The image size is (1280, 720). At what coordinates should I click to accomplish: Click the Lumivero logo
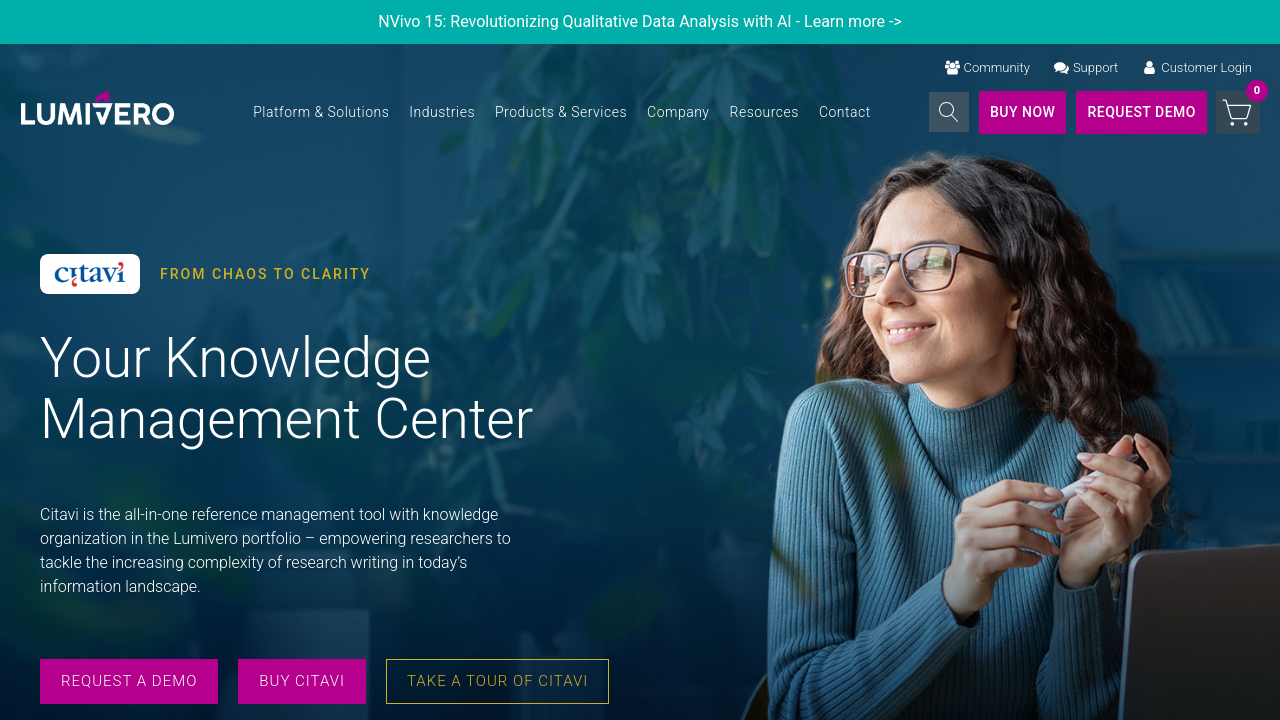[97, 109]
